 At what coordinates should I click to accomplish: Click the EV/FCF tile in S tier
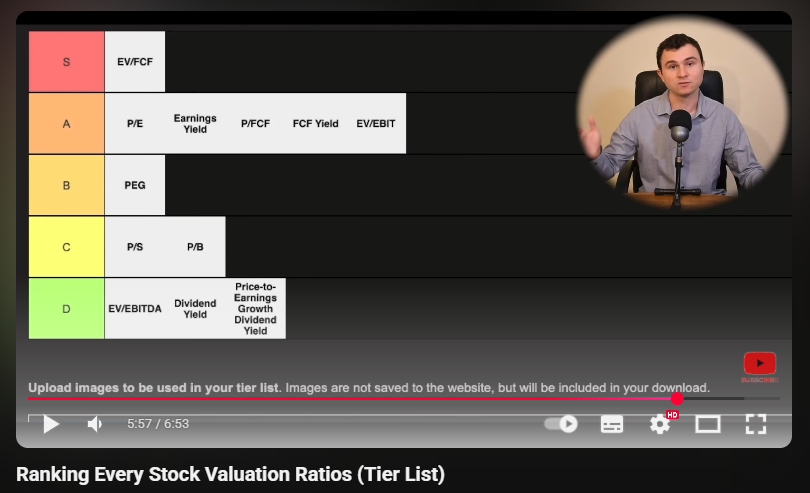tap(135, 62)
